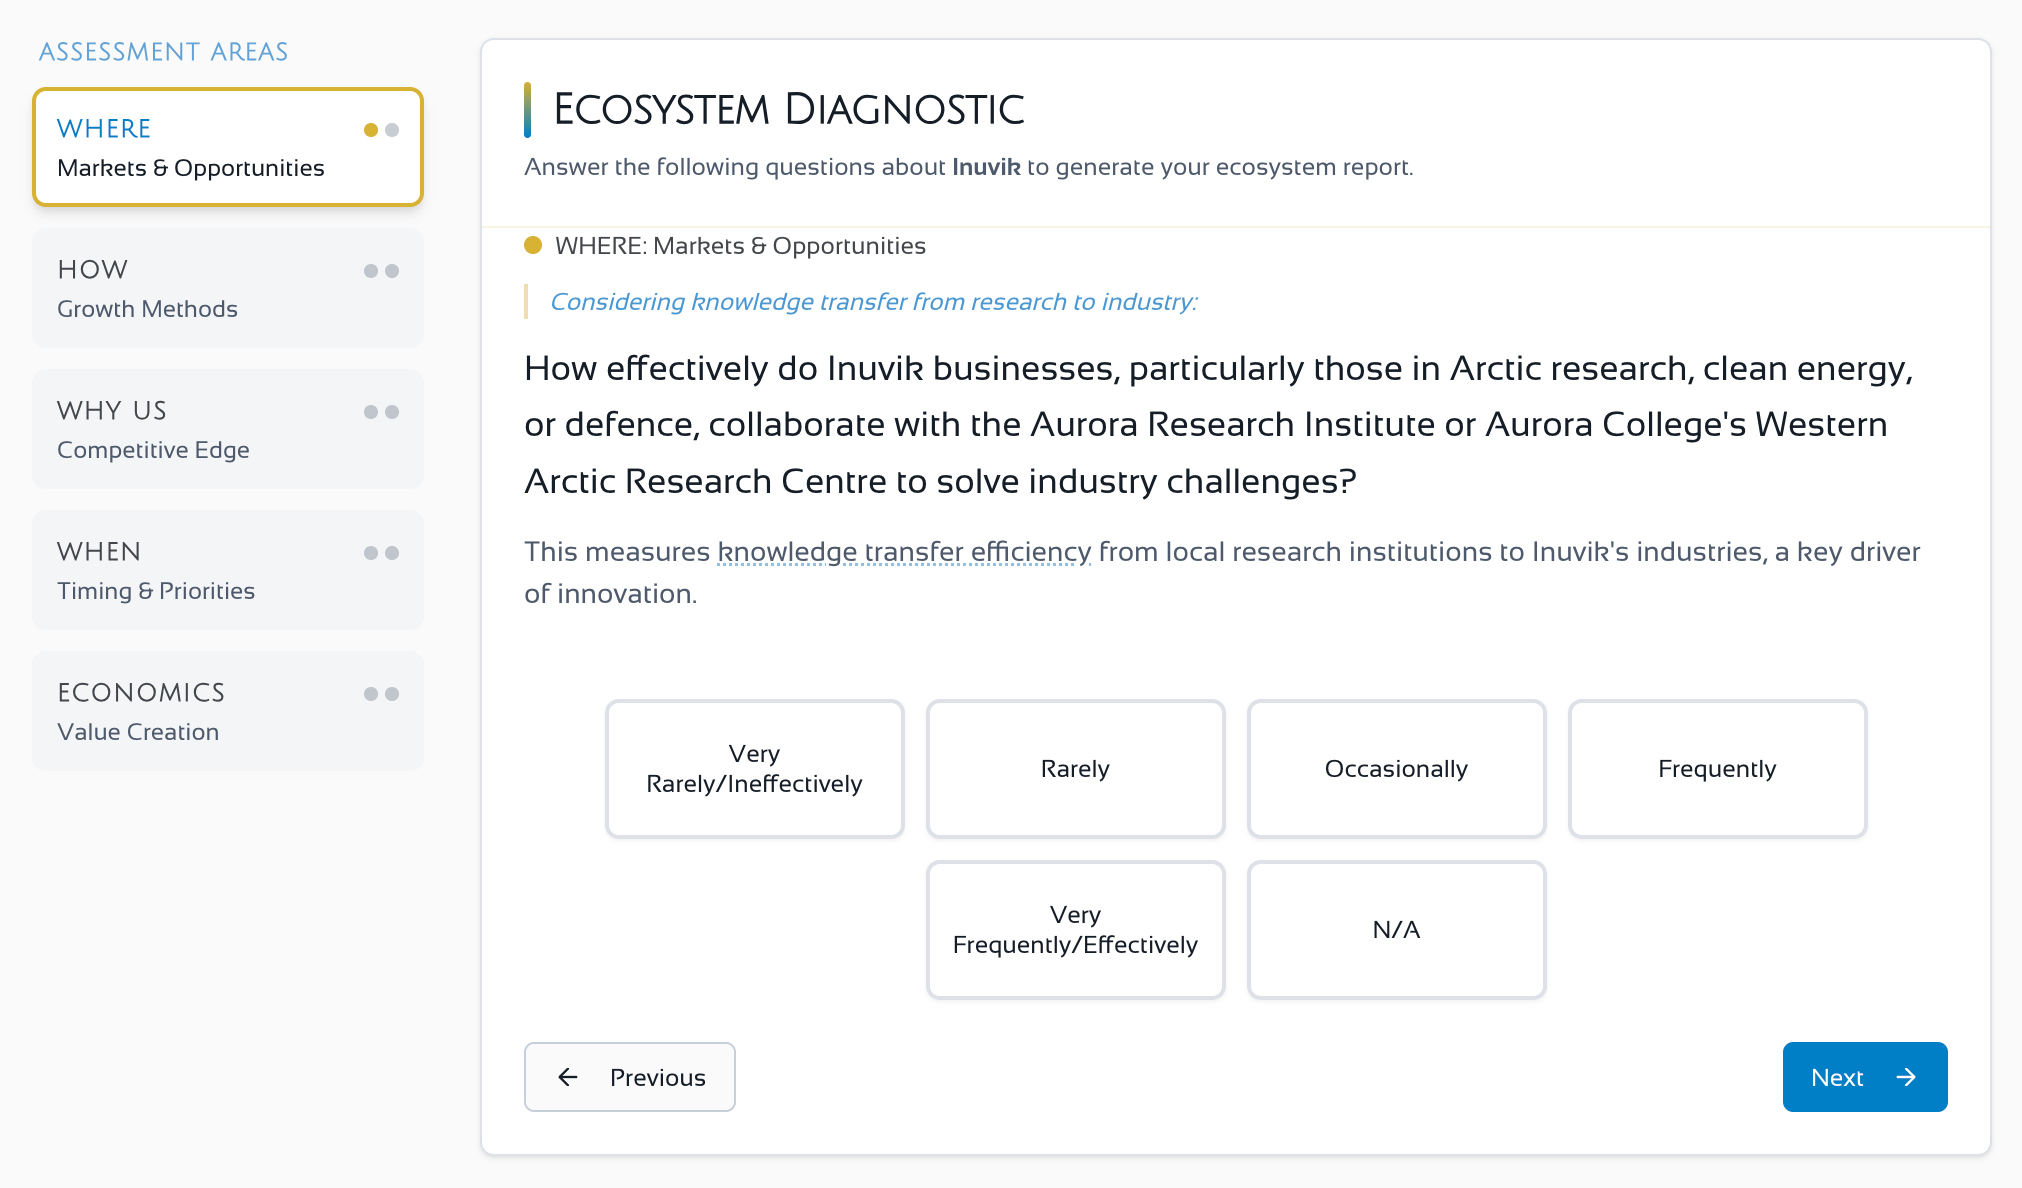This screenshot has height=1188, width=2022.
Task: Click progress dots on ECONOMICS card
Action: (x=381, y=694)
